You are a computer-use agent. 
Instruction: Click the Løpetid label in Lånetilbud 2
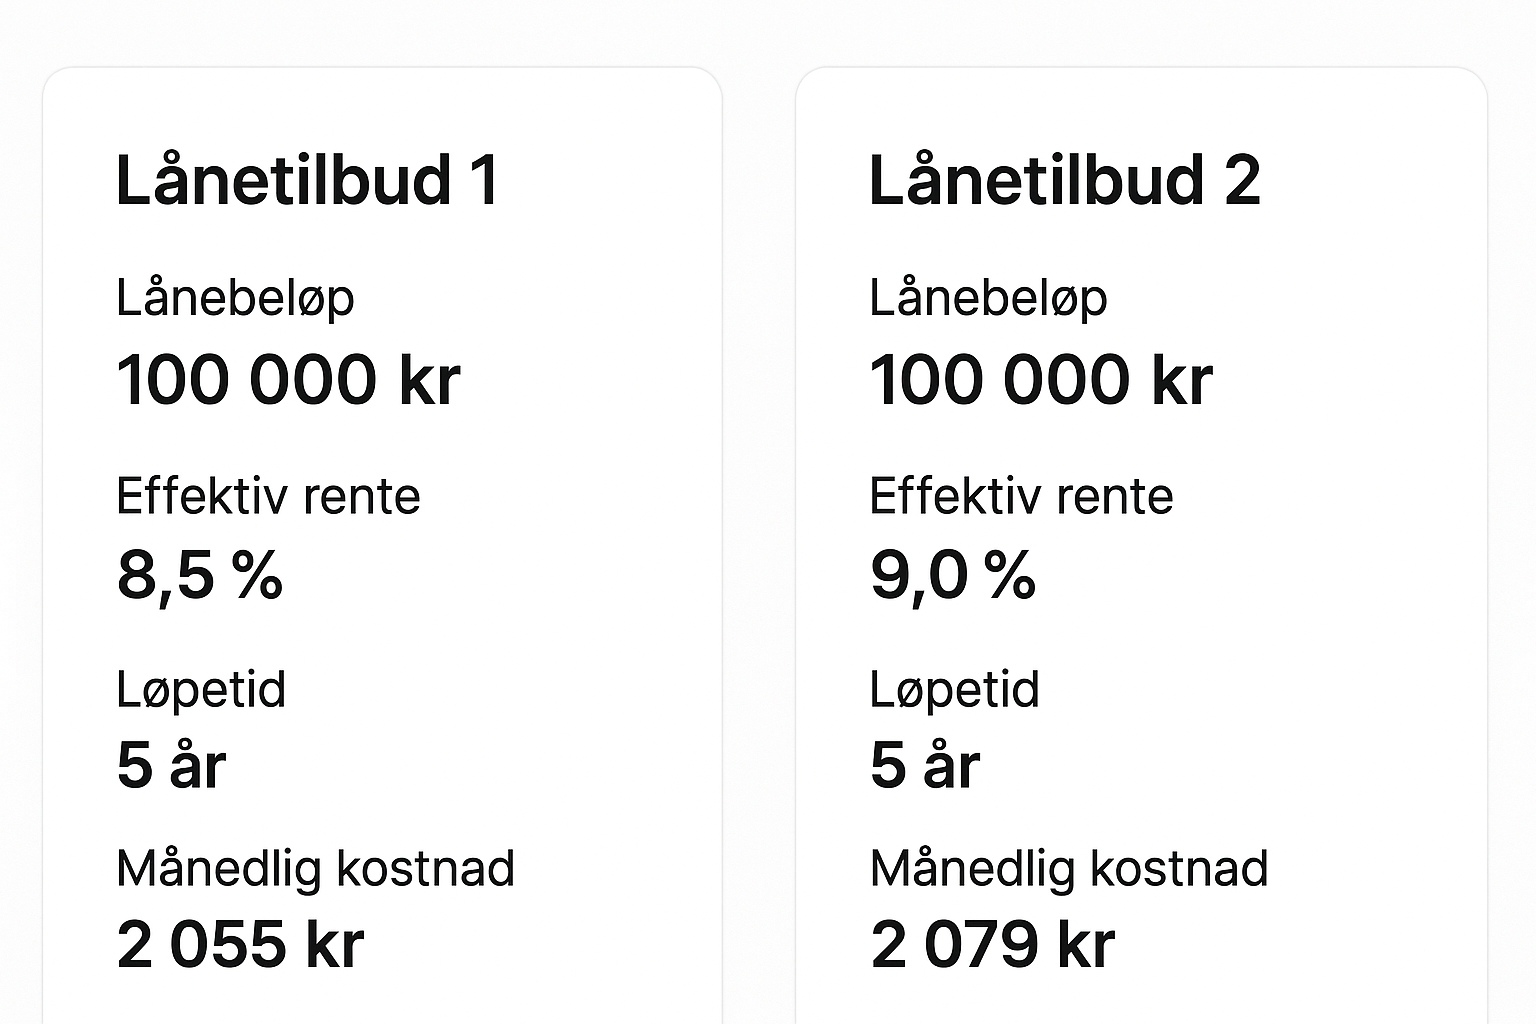tap(954, 690)
